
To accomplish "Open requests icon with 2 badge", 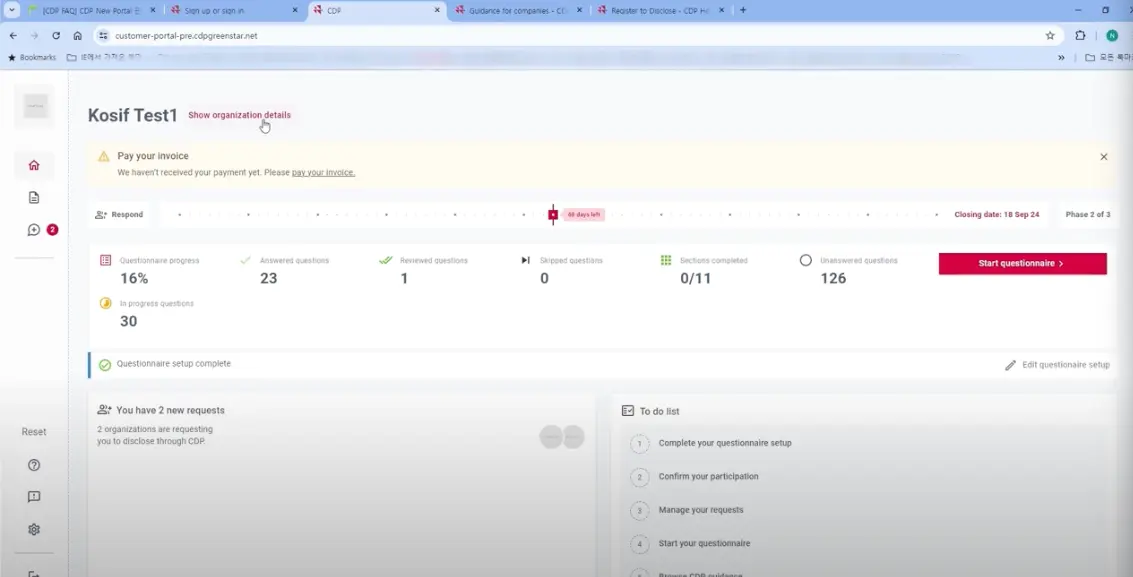I will pos(34,230).
